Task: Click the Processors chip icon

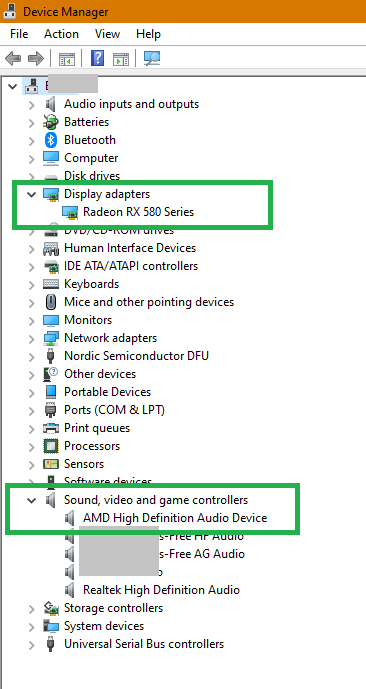Action: tap(51, 446)
